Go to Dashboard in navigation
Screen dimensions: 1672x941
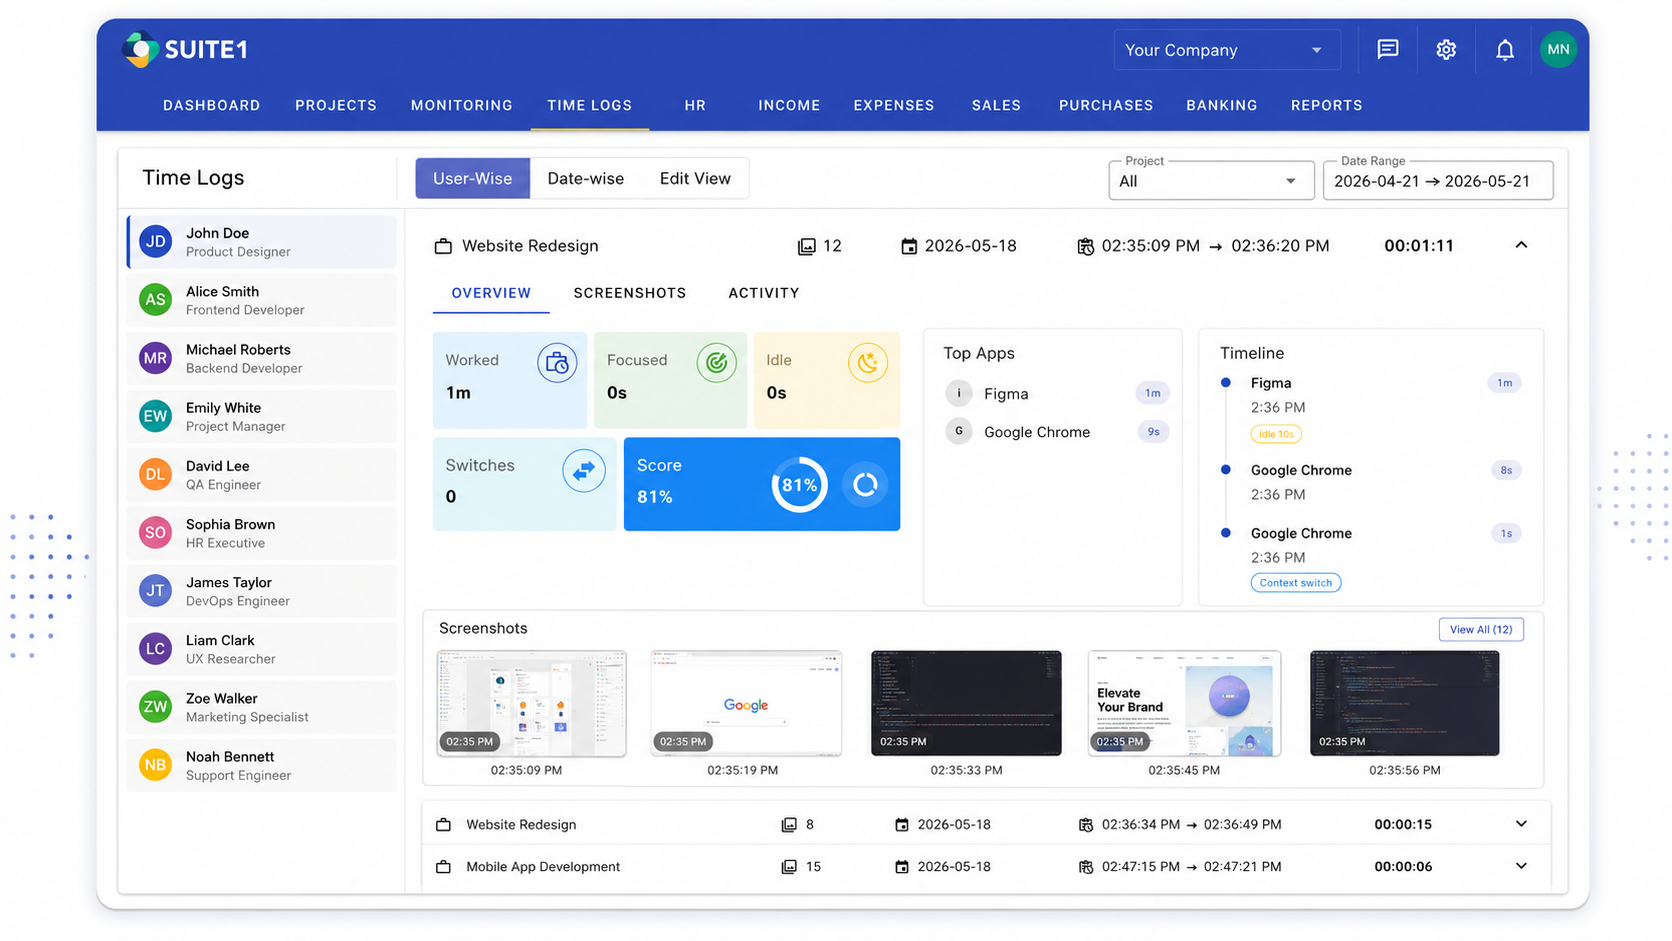click(211, 105)
